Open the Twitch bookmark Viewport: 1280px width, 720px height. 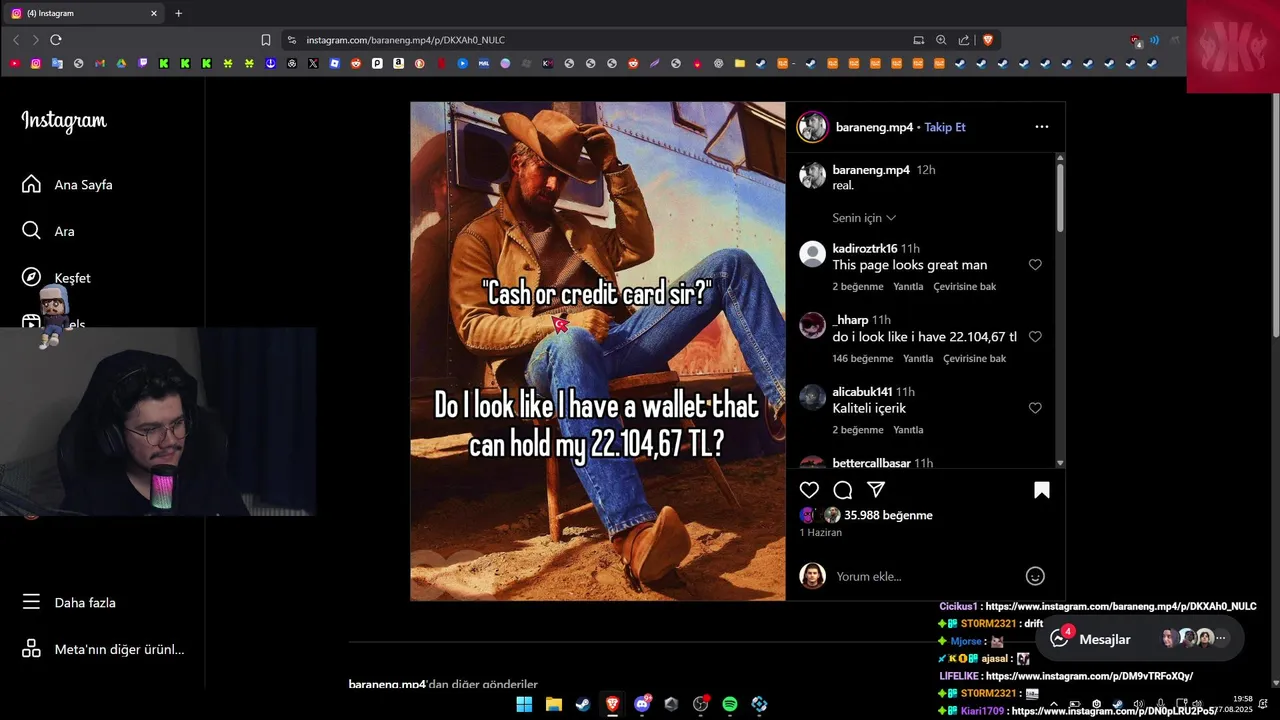[x=143, y=63]
